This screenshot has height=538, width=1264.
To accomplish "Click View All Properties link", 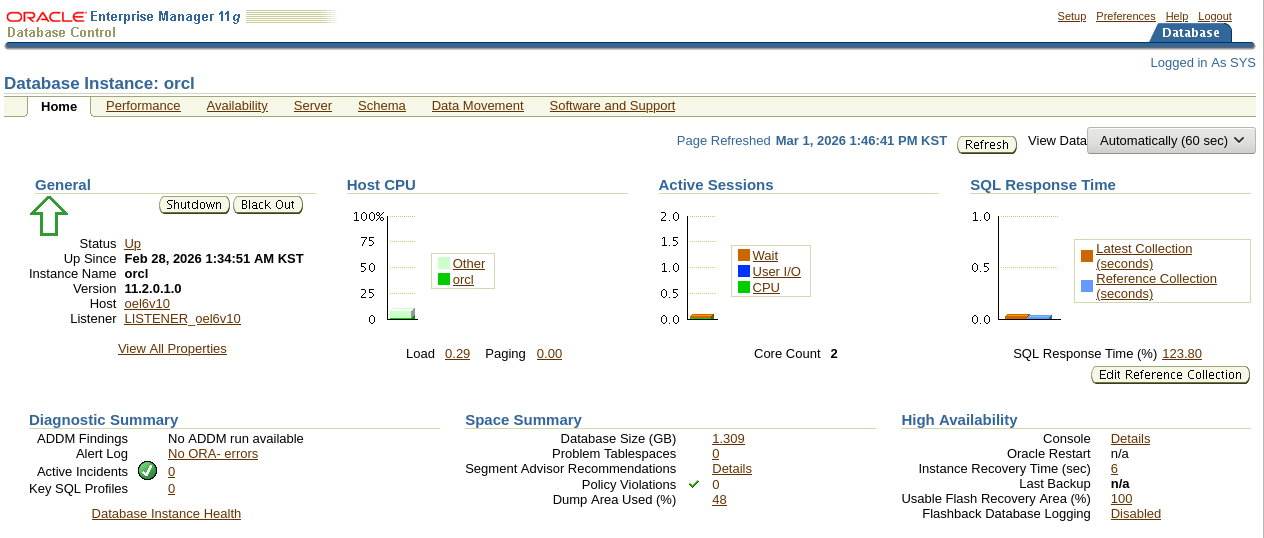I will coord(172,349).
